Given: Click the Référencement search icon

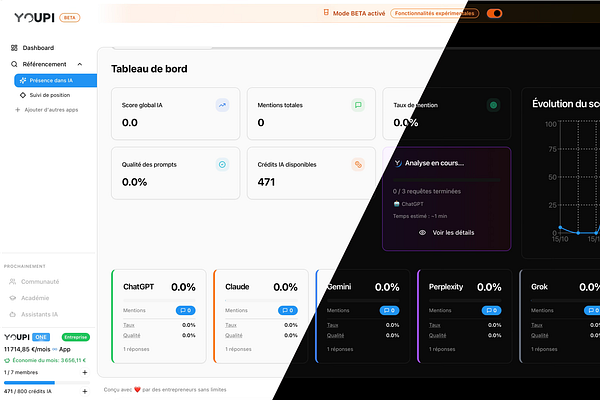Looking at the screenshot, I should [x=14, y=64].
